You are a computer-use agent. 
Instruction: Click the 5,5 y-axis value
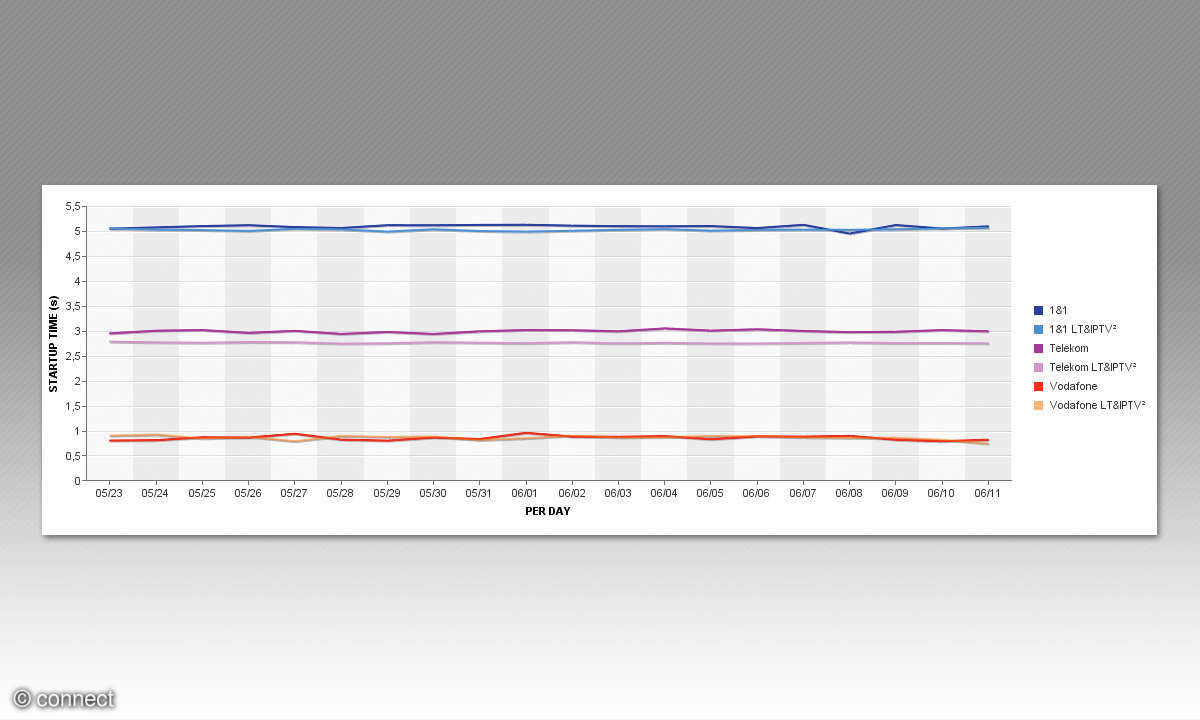click(x=73, y=206)
